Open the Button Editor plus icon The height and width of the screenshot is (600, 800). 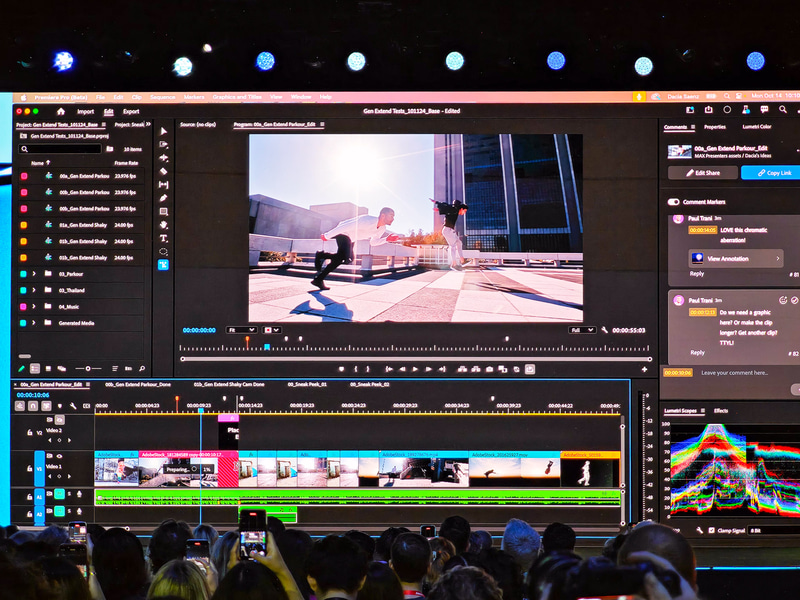point(644,369)
